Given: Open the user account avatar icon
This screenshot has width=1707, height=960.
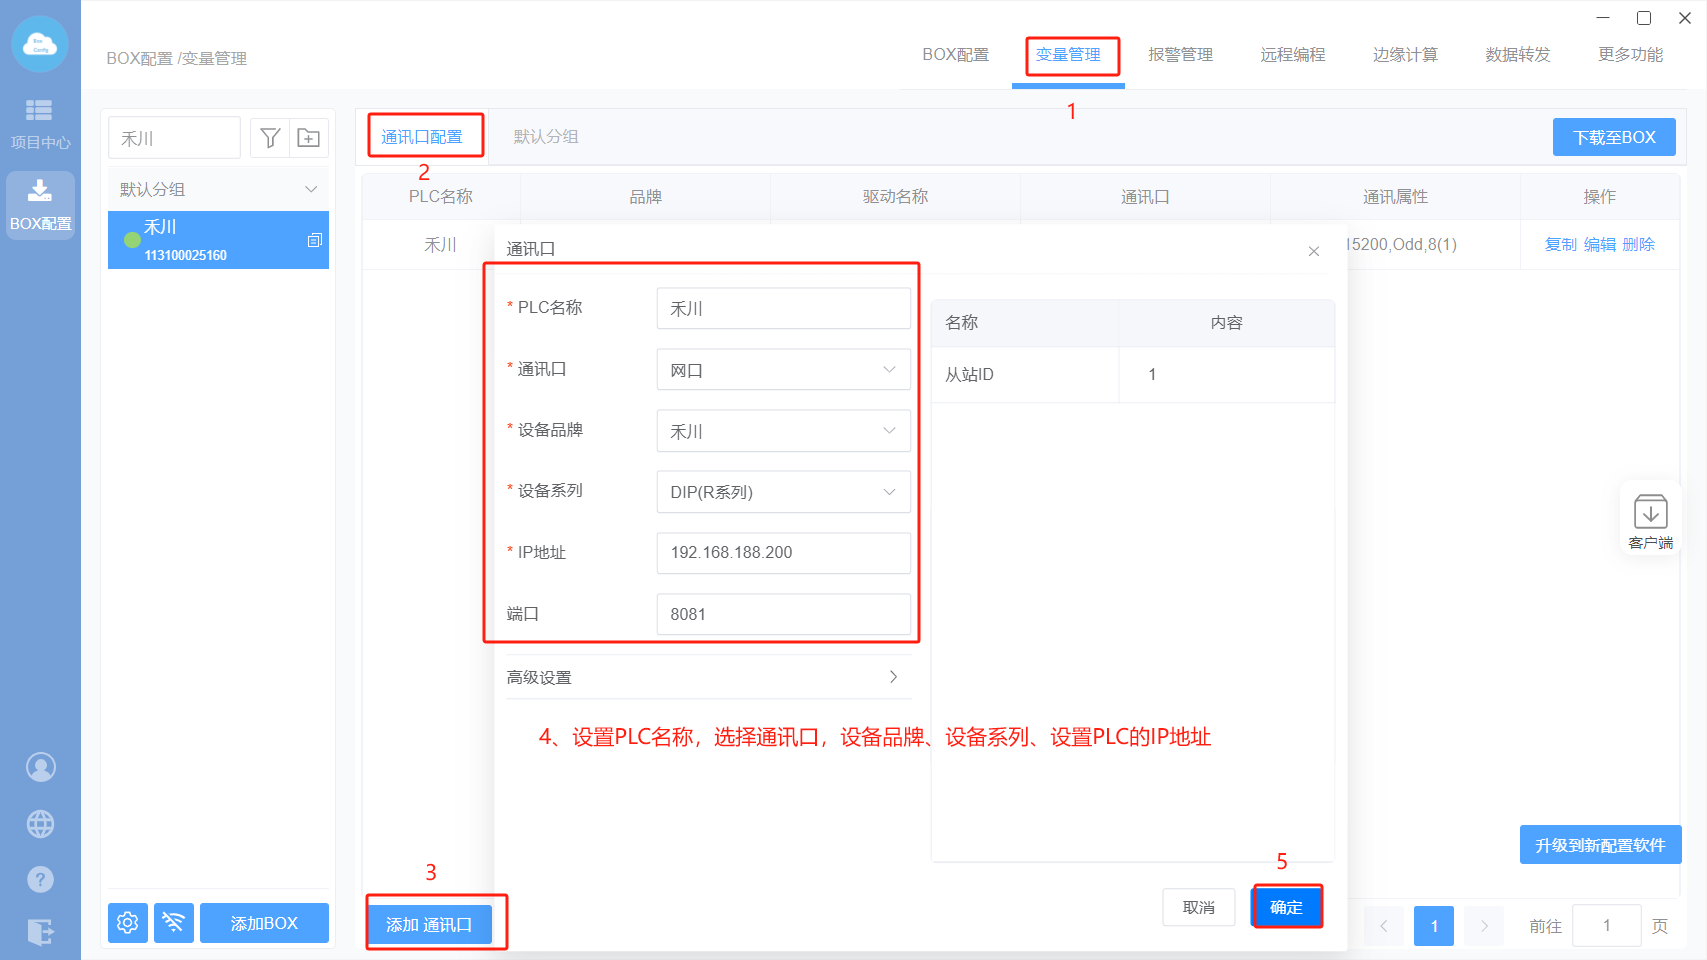Looking at the screenshot, I should pyautogui.click(x=40, y=767).
